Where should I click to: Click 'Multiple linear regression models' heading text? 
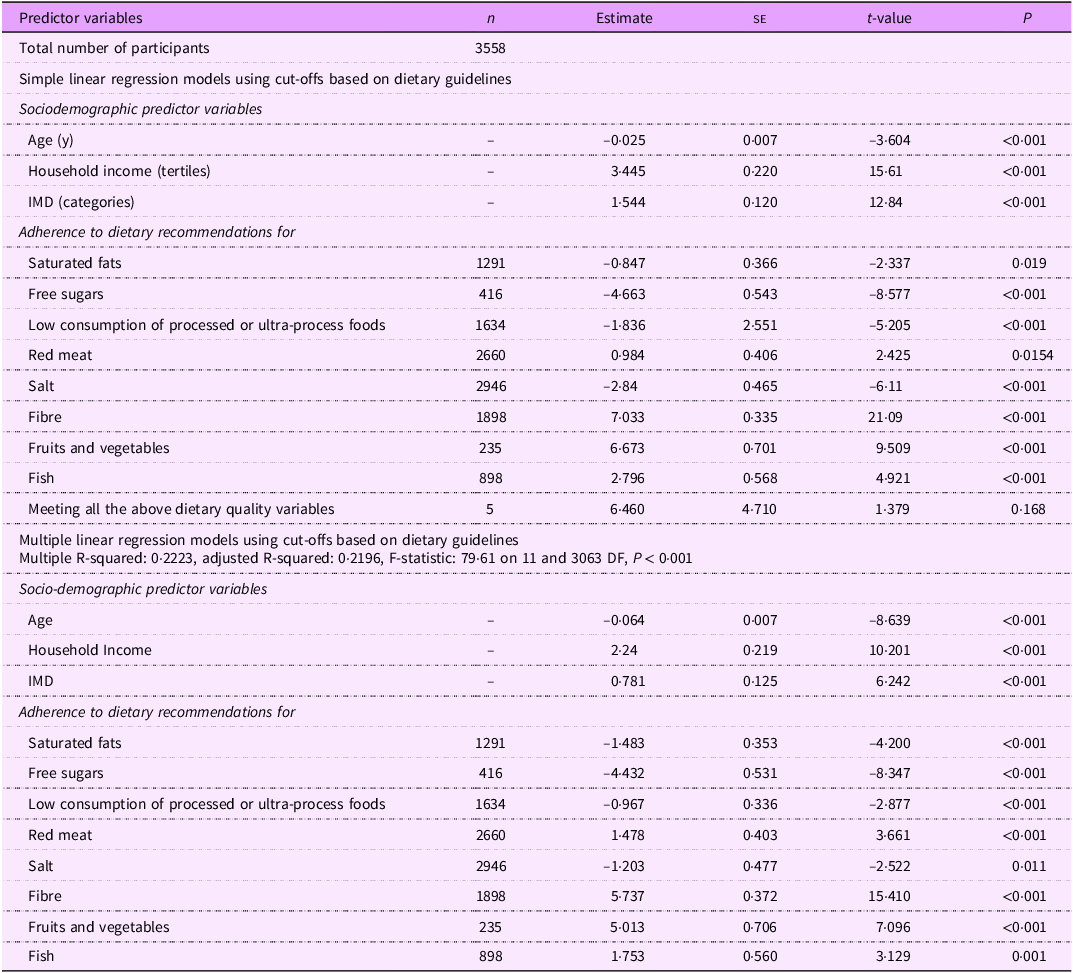[269, 541]
